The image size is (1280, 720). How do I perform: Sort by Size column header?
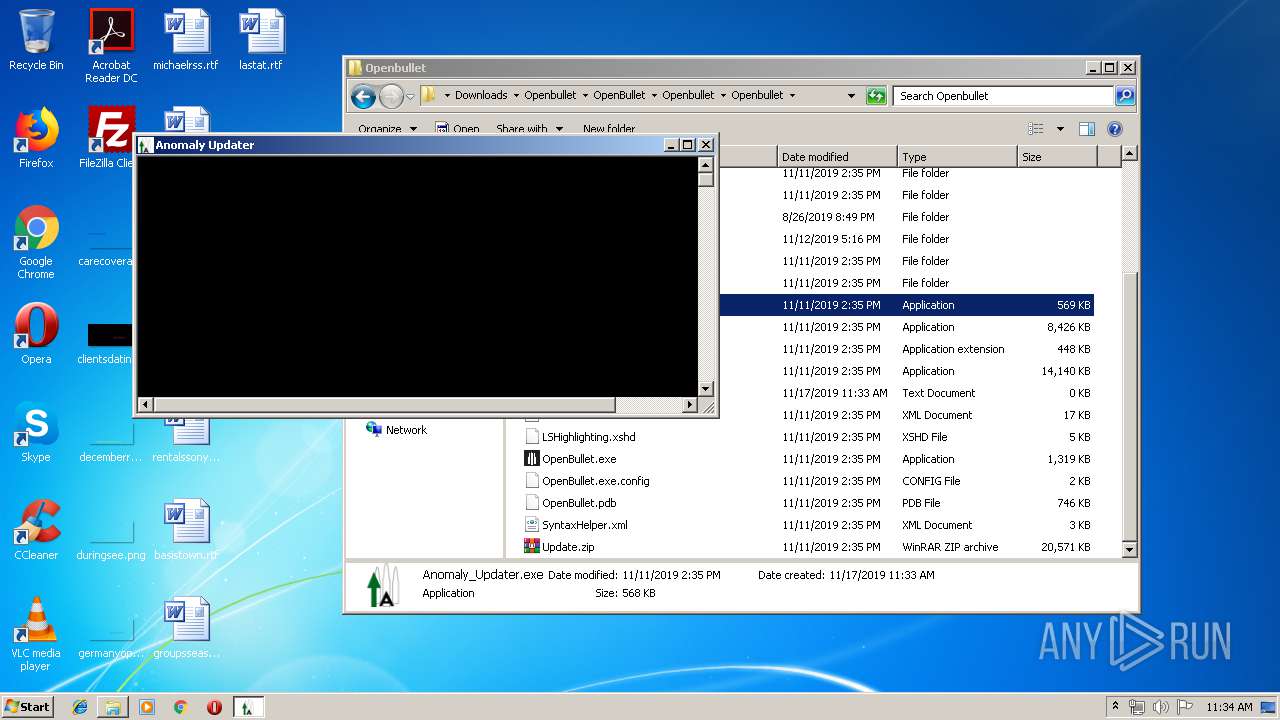(1057, 157)
